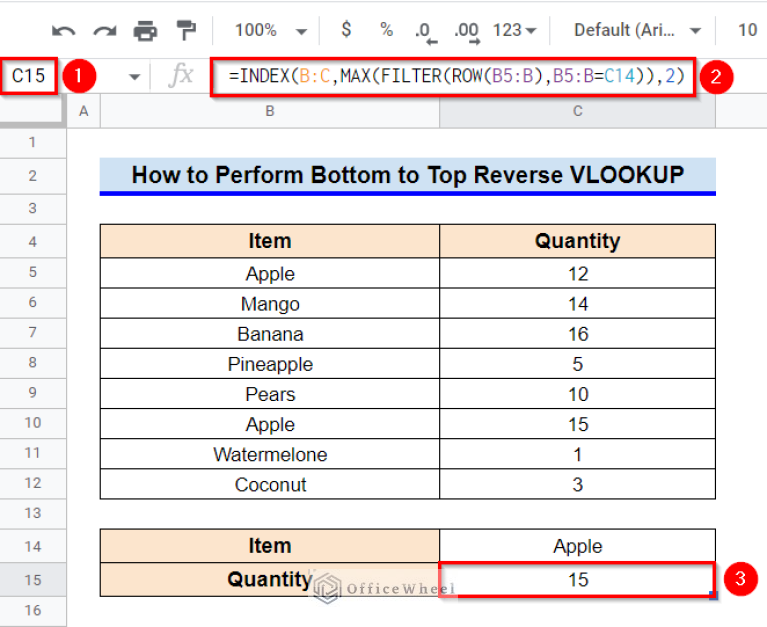The width and height of the screenshot is (767, 627).
Task: Select column A header
Action: tap(84, 112)
